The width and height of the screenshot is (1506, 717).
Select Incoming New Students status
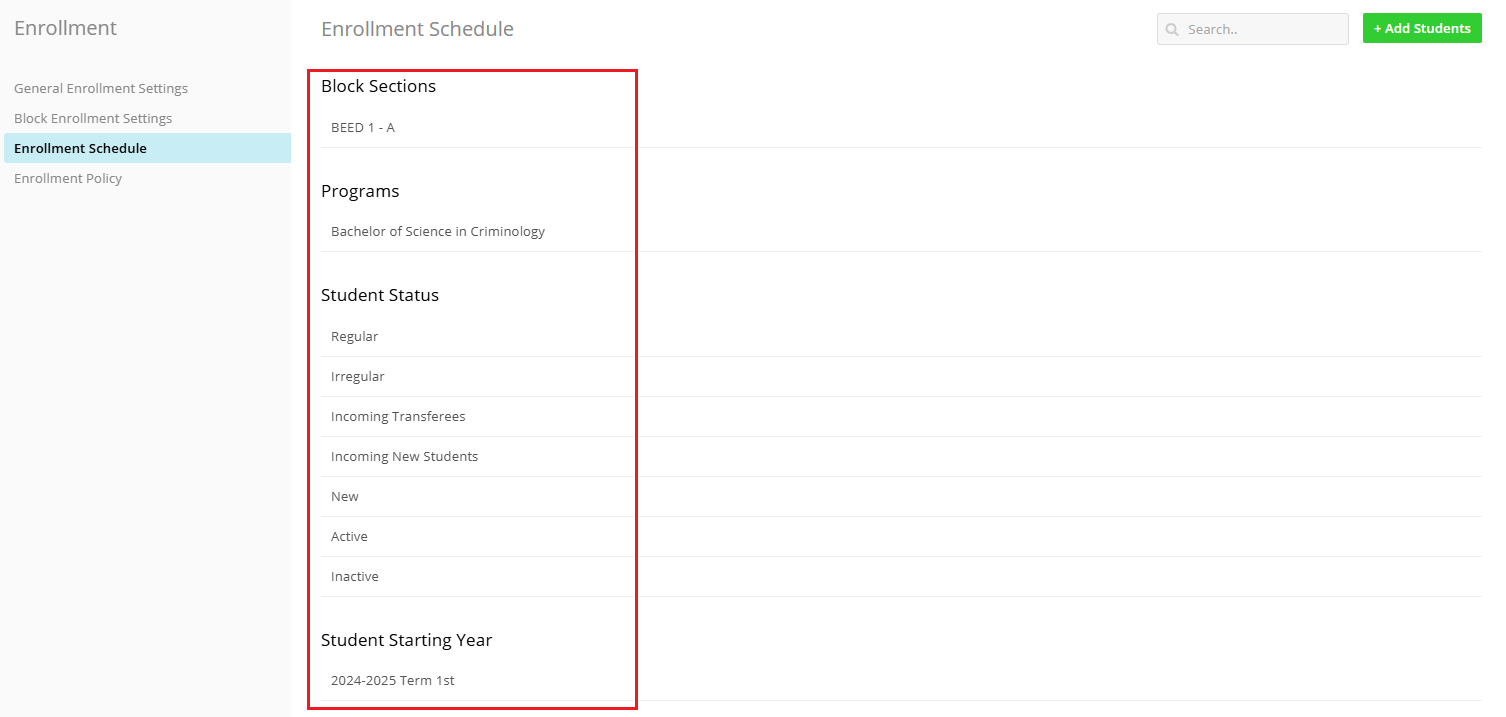(404, 456)
